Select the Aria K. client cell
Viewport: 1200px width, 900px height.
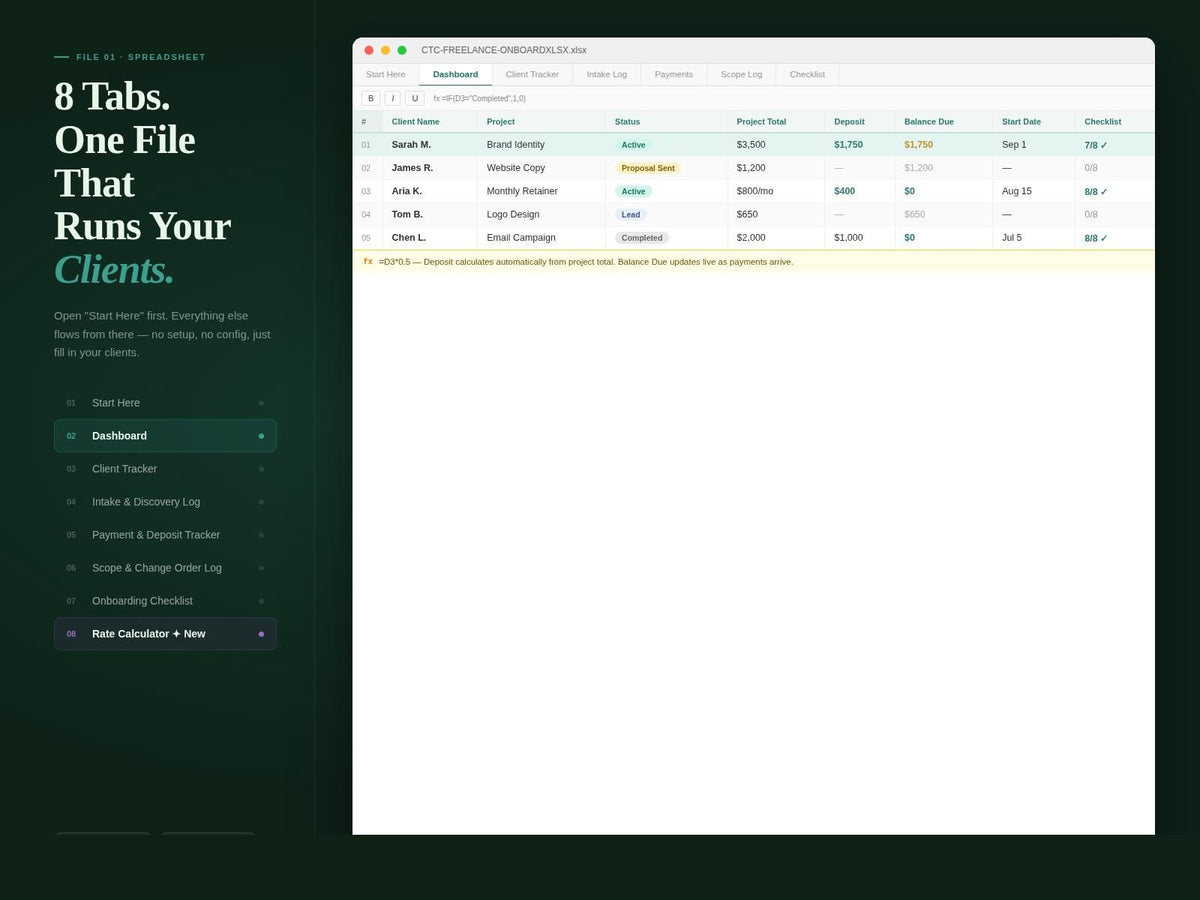pos(430,191)
